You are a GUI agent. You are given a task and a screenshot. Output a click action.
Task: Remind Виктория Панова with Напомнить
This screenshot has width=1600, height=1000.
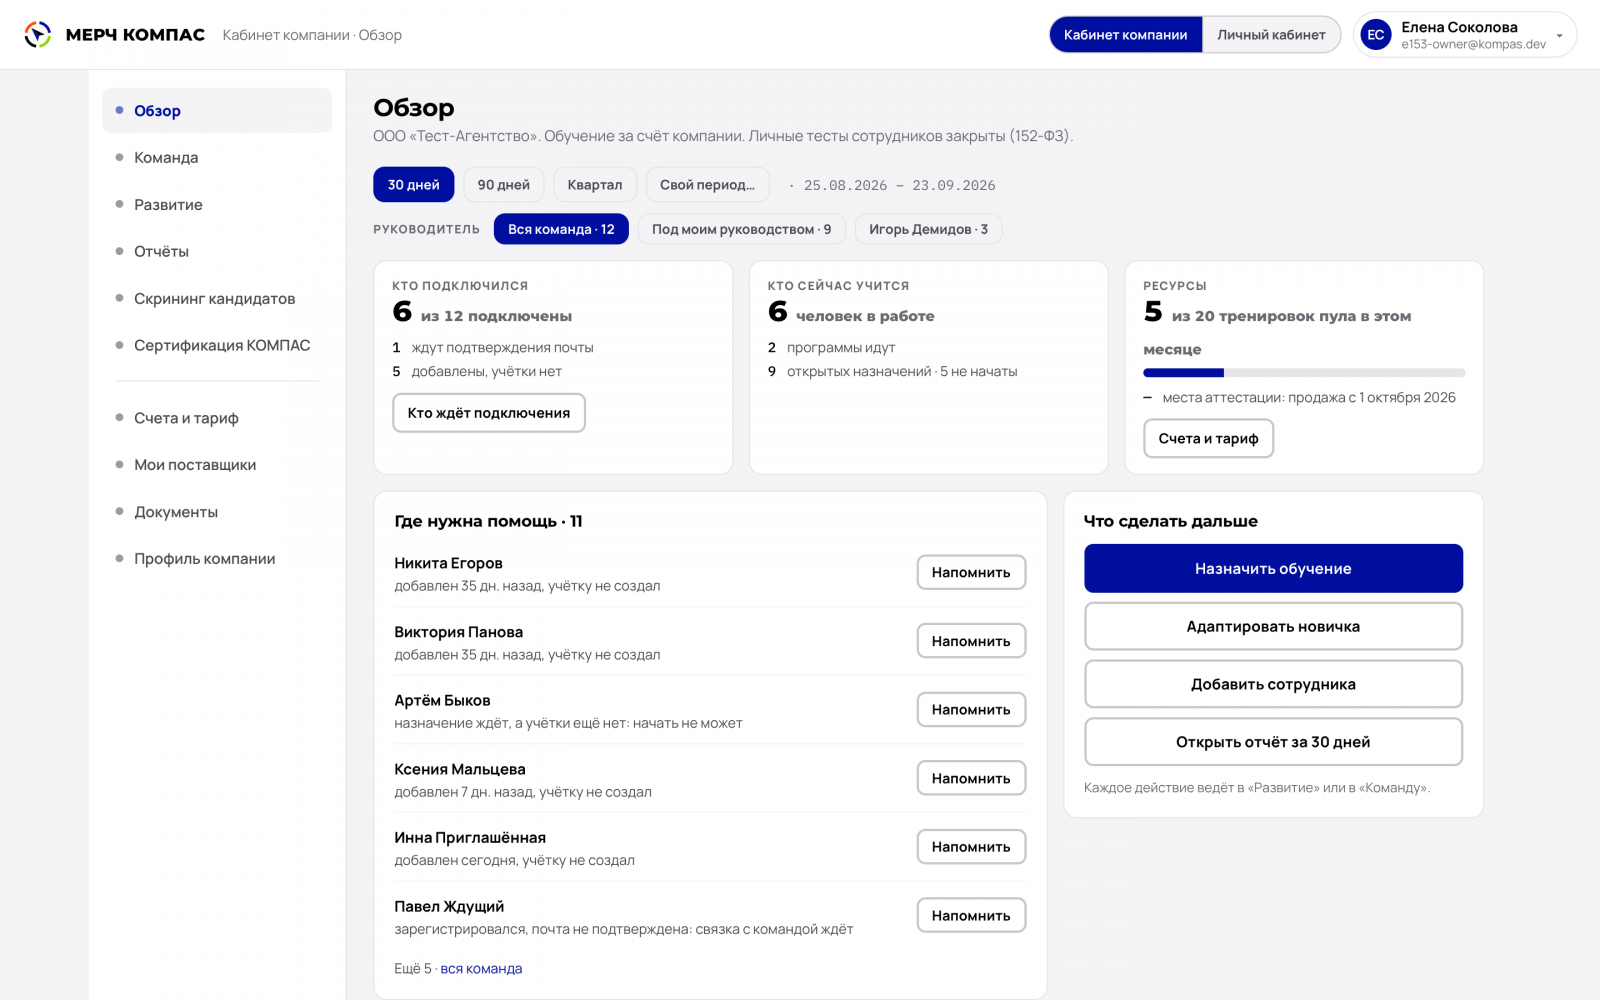tap(971, 641)
